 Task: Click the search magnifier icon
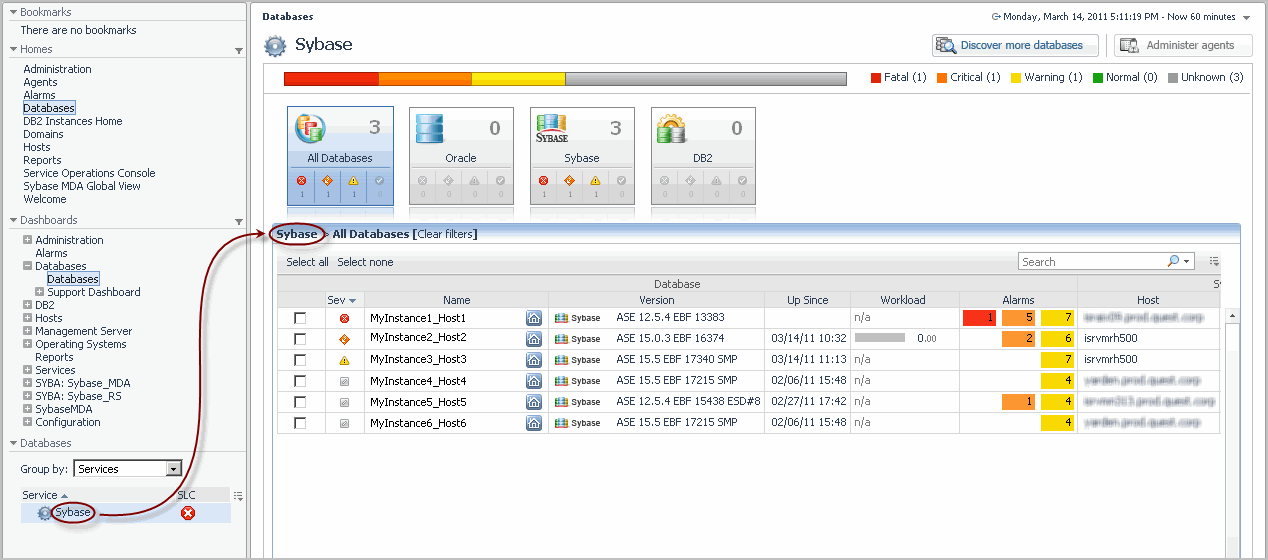coord(1173,262)
